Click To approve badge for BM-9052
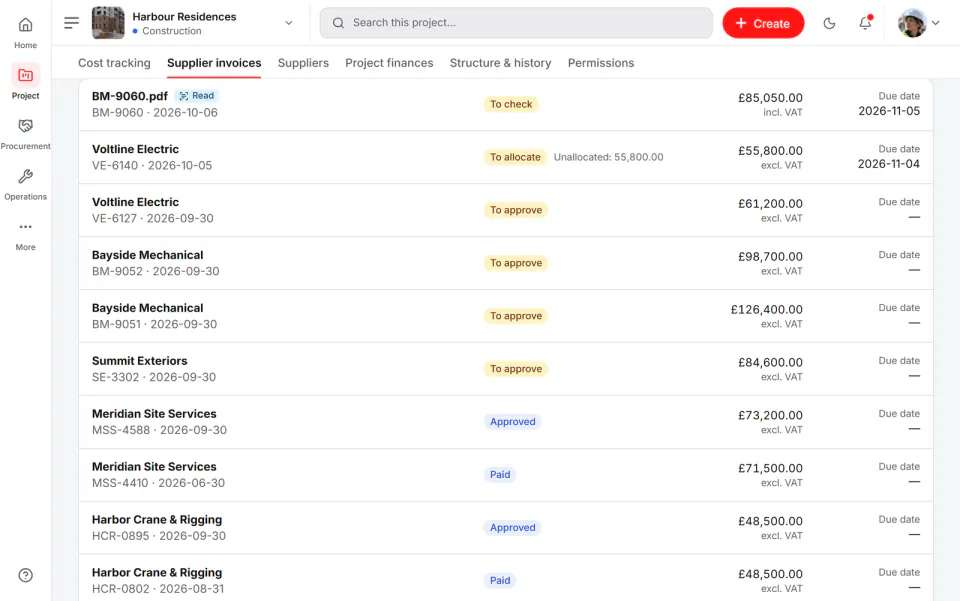 coord(516,263)
